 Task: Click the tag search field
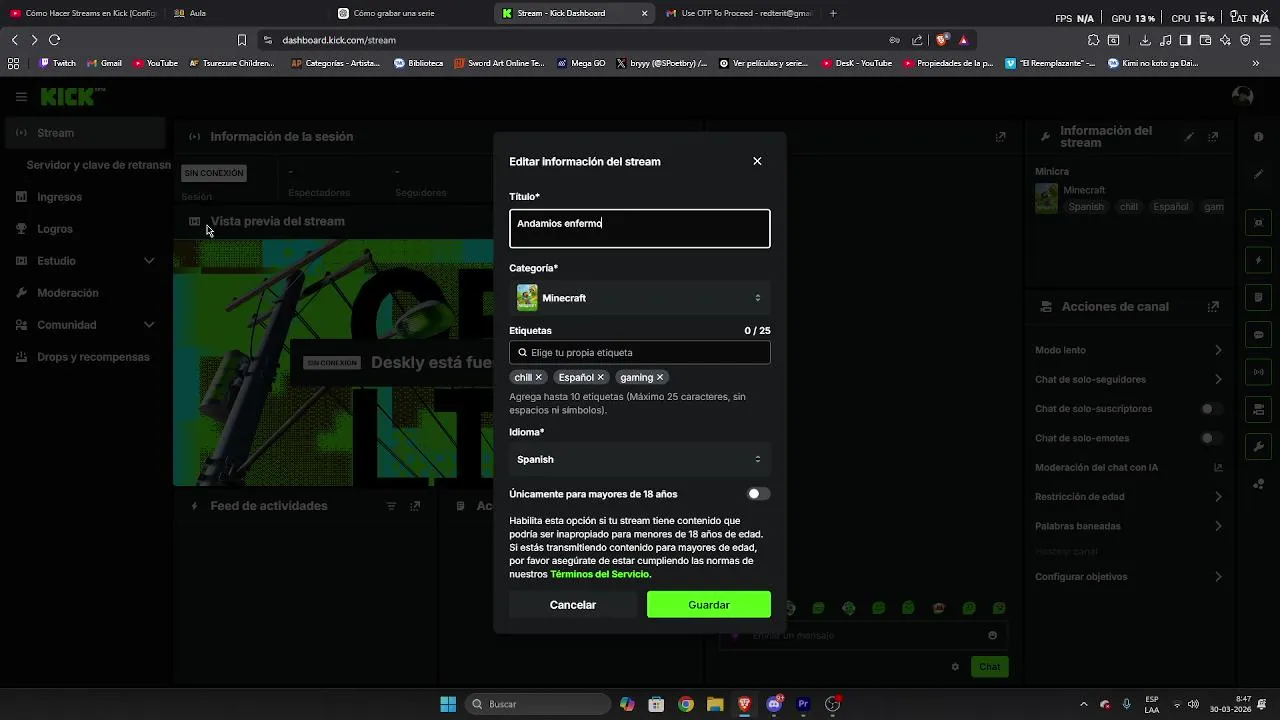coord(640,352)
